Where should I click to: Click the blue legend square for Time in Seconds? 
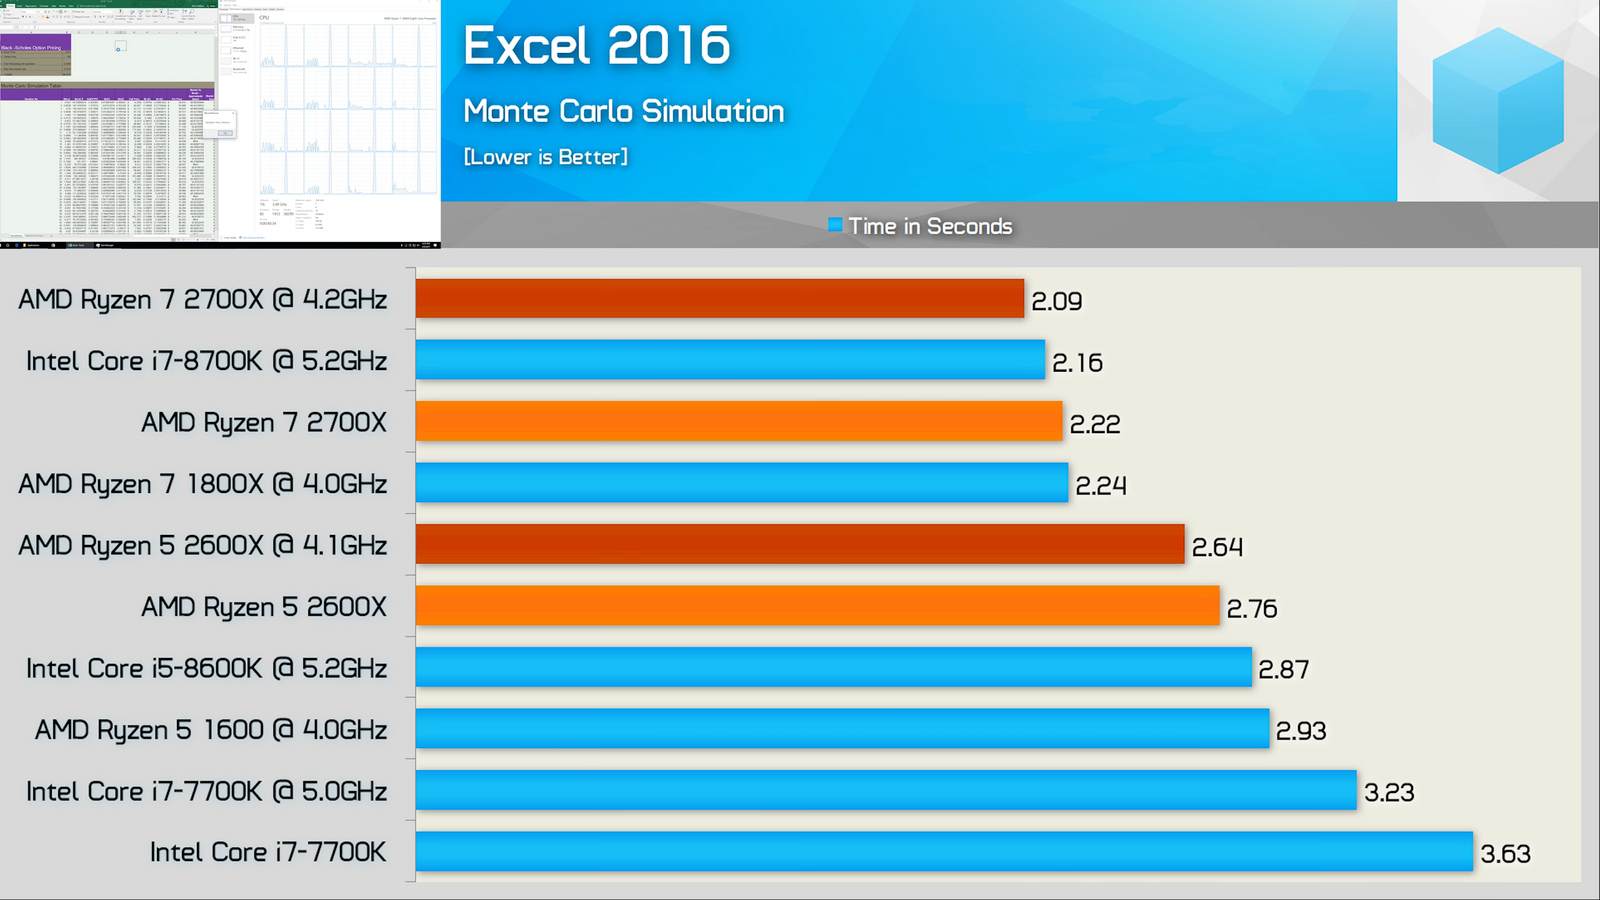pos(835,225)
